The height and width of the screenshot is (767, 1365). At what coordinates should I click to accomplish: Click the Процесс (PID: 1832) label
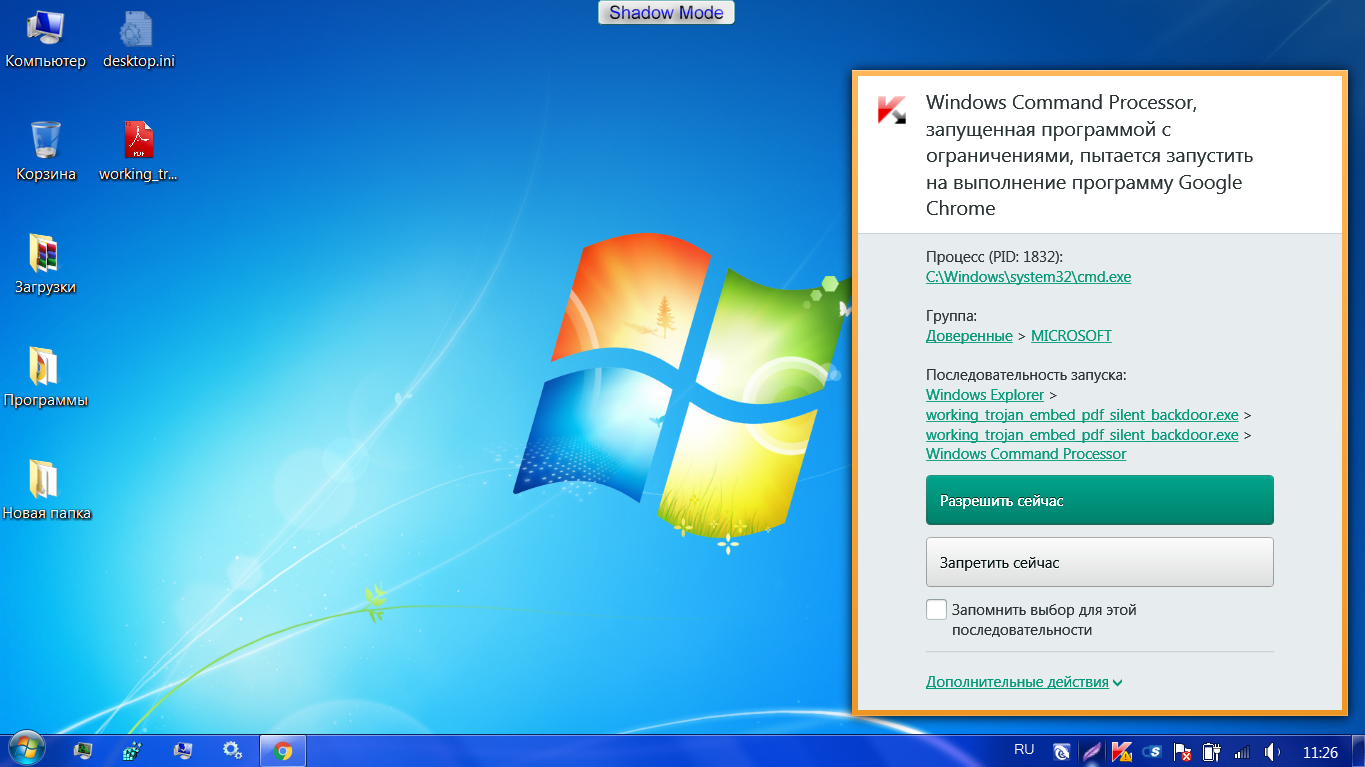click(x=994, y=257)
